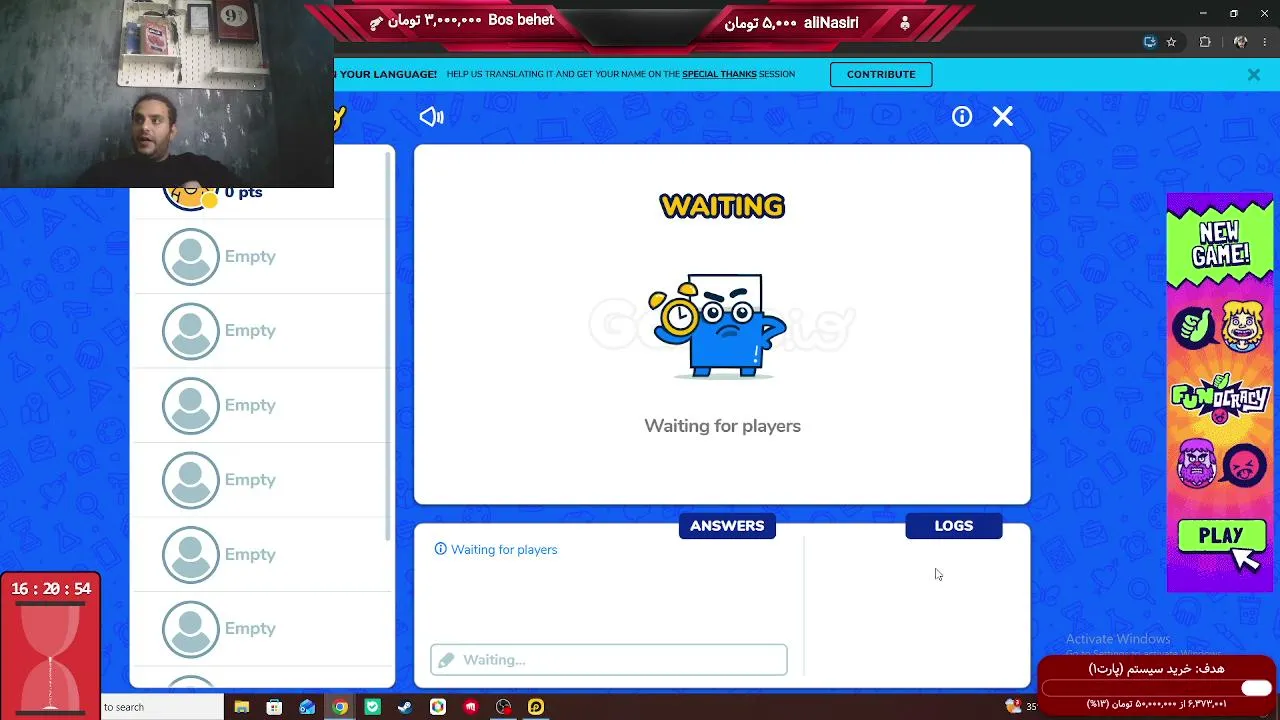Open the browser Extensions puzzle icon
Image resolution: width=1280 pixels, height=720 pixels.
coord(1205,42)
